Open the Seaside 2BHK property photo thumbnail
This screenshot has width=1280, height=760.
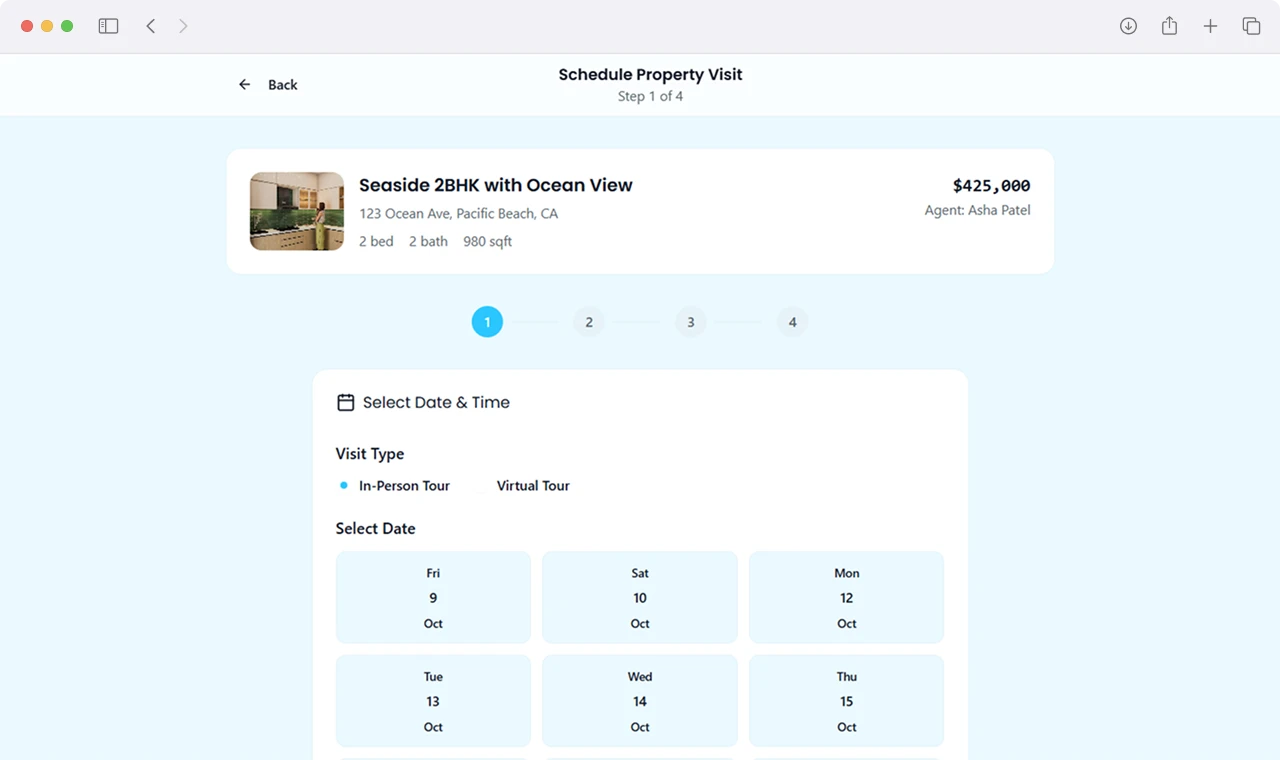tap(297, 211)
